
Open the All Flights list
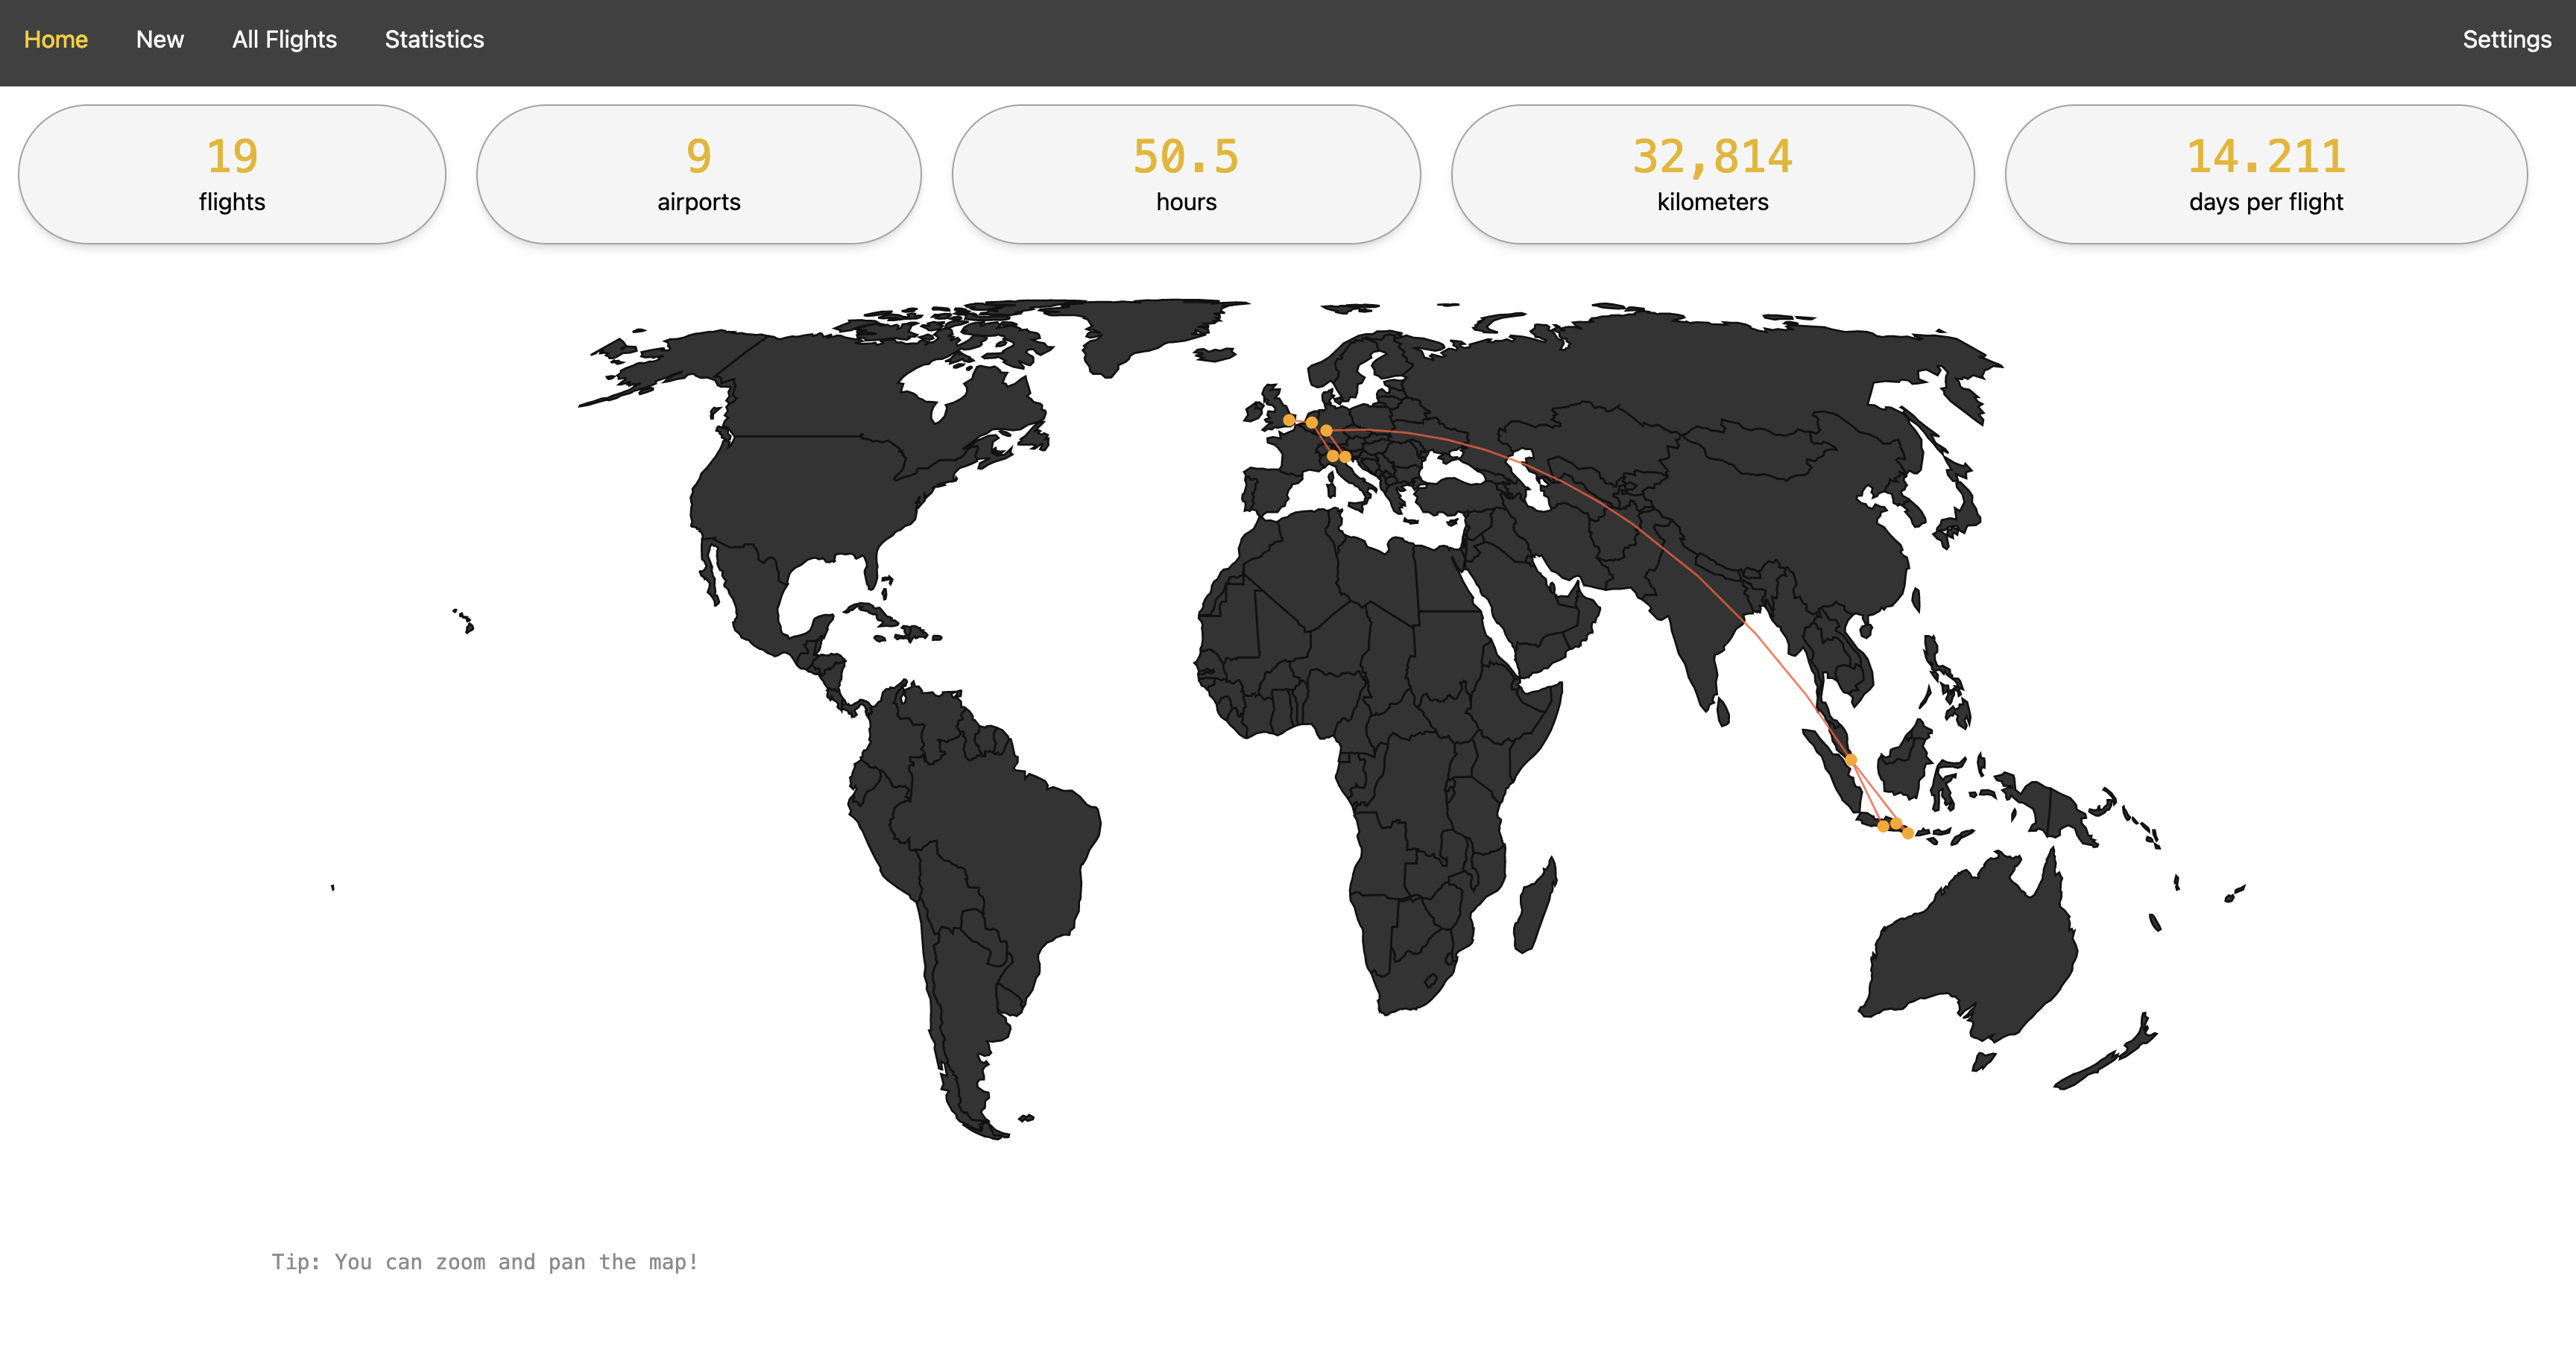point(284,40)
